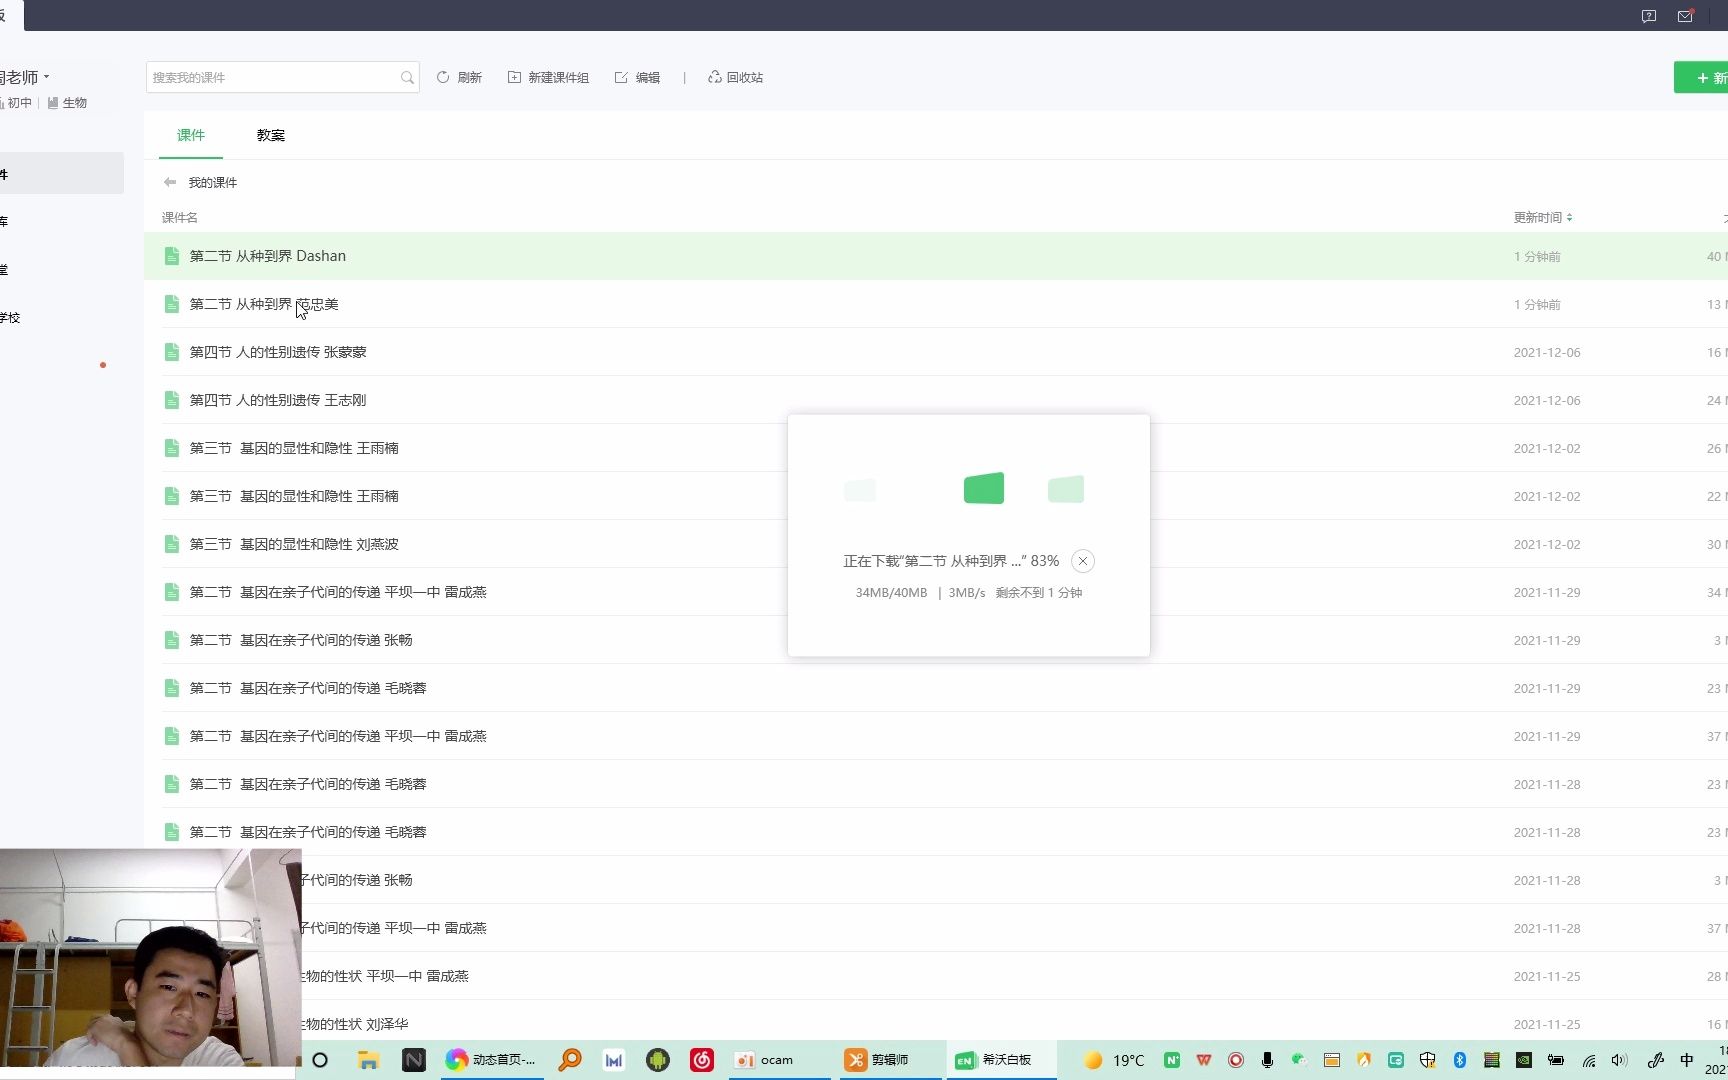Open the 回收站 recycle bin icon
The height and width of the screenshot is (1080, 1728).
click(714, 77)
